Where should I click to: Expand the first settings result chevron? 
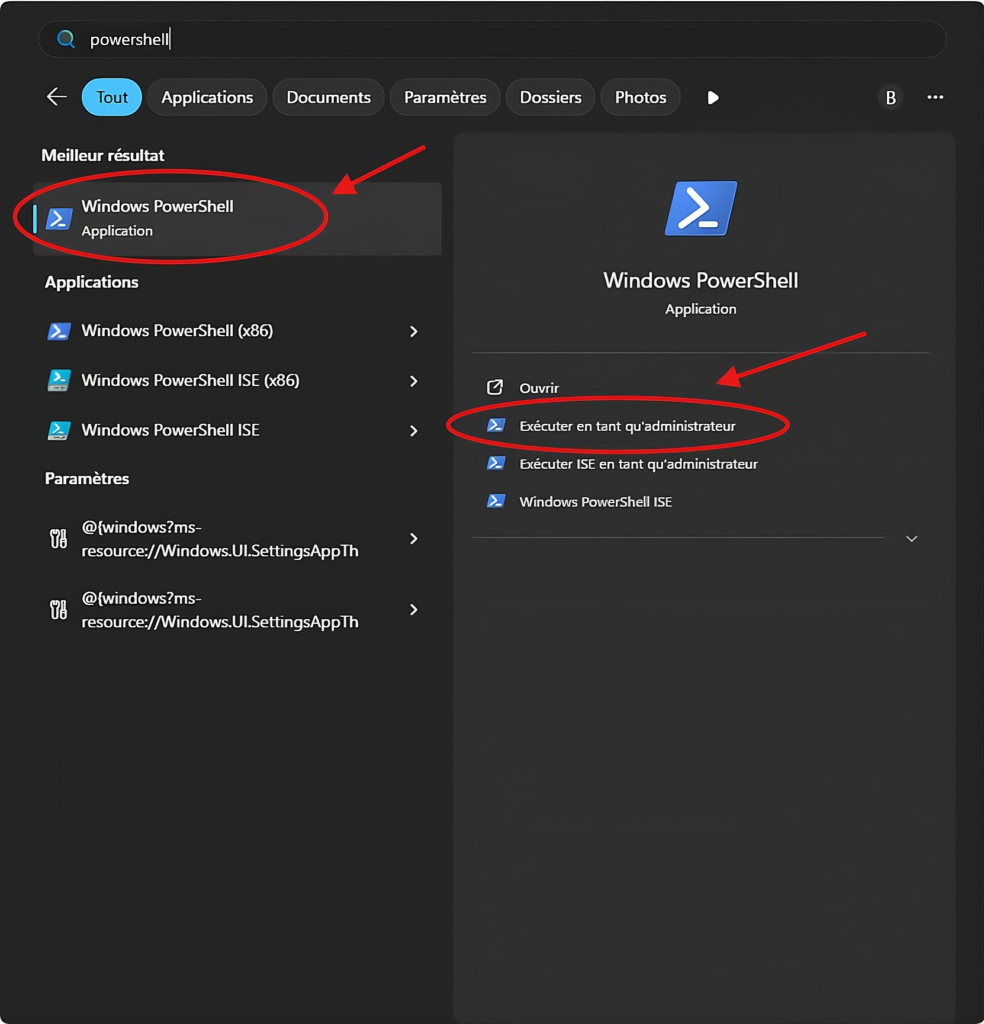413,539
